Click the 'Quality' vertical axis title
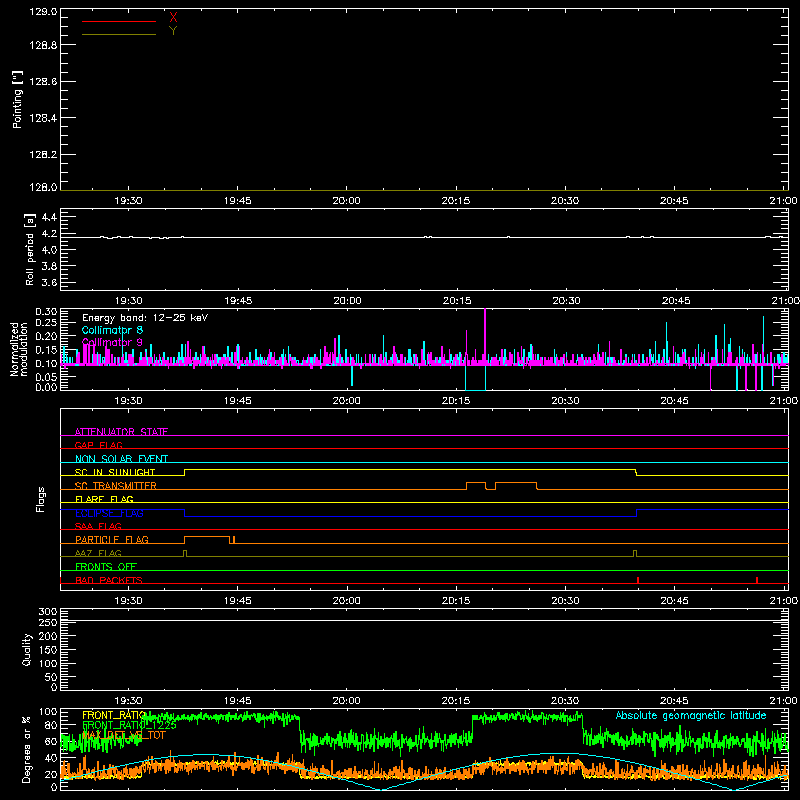Viewport: 800px width, 800px height. pyautogui.click(x=27, y=649)
